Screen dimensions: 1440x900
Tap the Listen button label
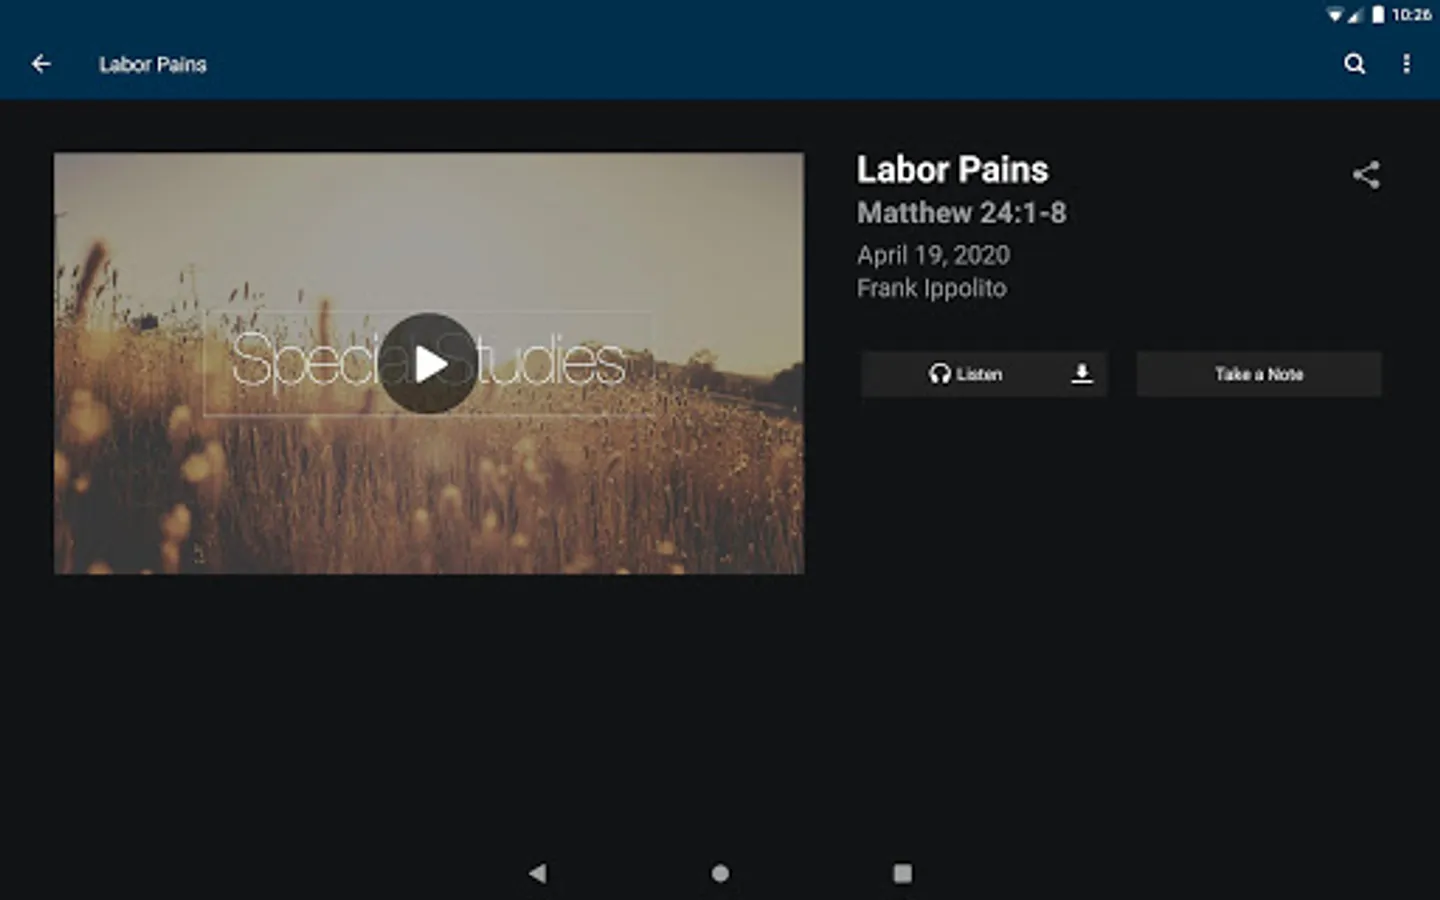[x=979, y=374]
